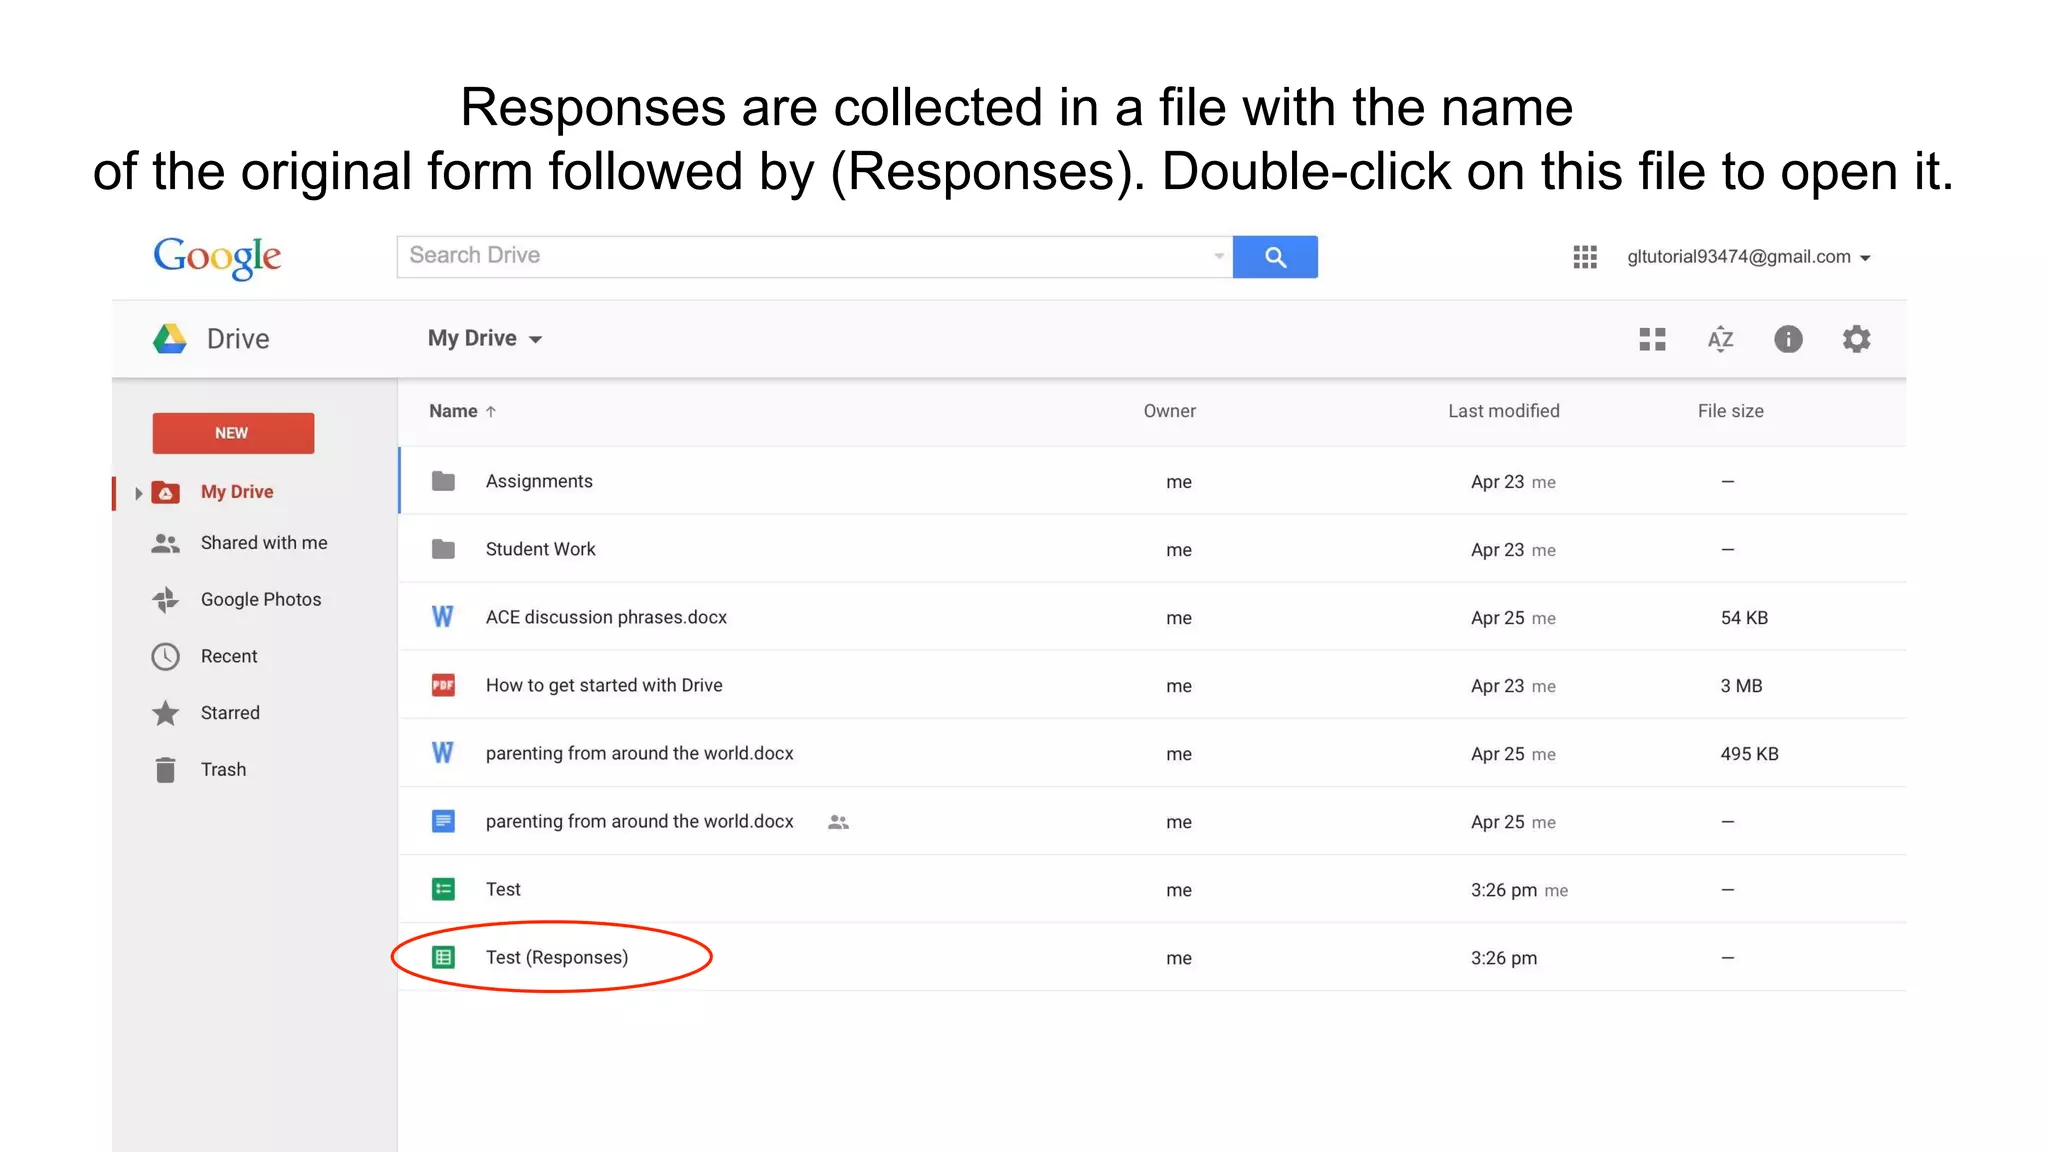Click the Recent clock icon
The image size is (2048, 1152).
coord(165,656)
